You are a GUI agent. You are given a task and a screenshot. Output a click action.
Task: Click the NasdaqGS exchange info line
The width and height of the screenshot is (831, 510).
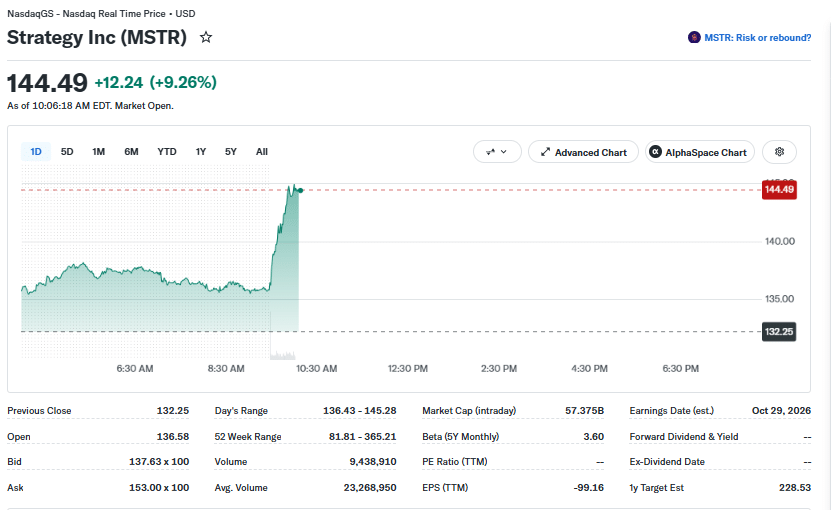tap(101, 14)
